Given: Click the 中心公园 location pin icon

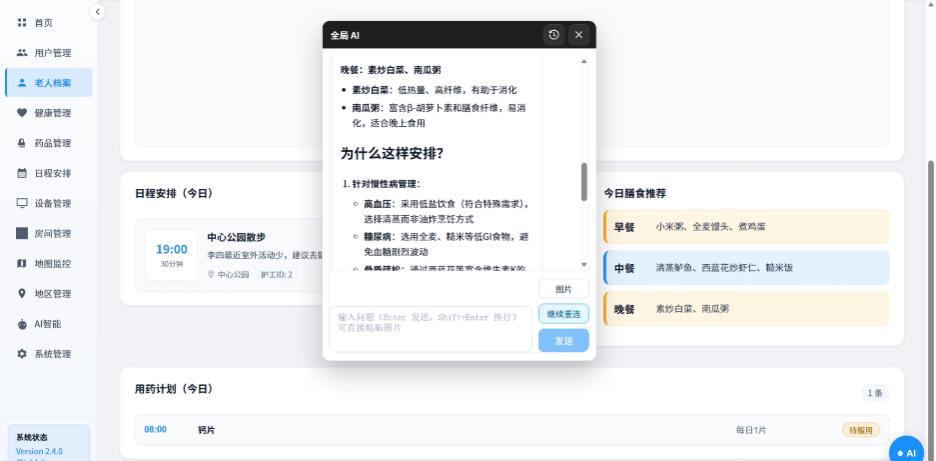Looking at the screenshot, I should [x=211, y=275].
